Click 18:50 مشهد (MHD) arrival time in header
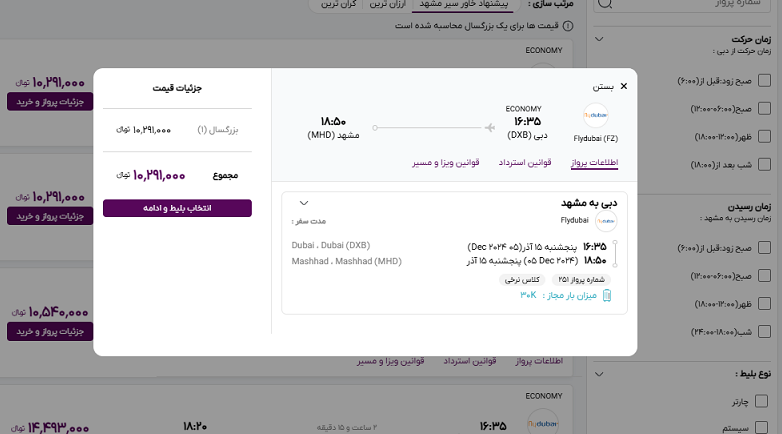782x434 pixels. click(333, 128)
